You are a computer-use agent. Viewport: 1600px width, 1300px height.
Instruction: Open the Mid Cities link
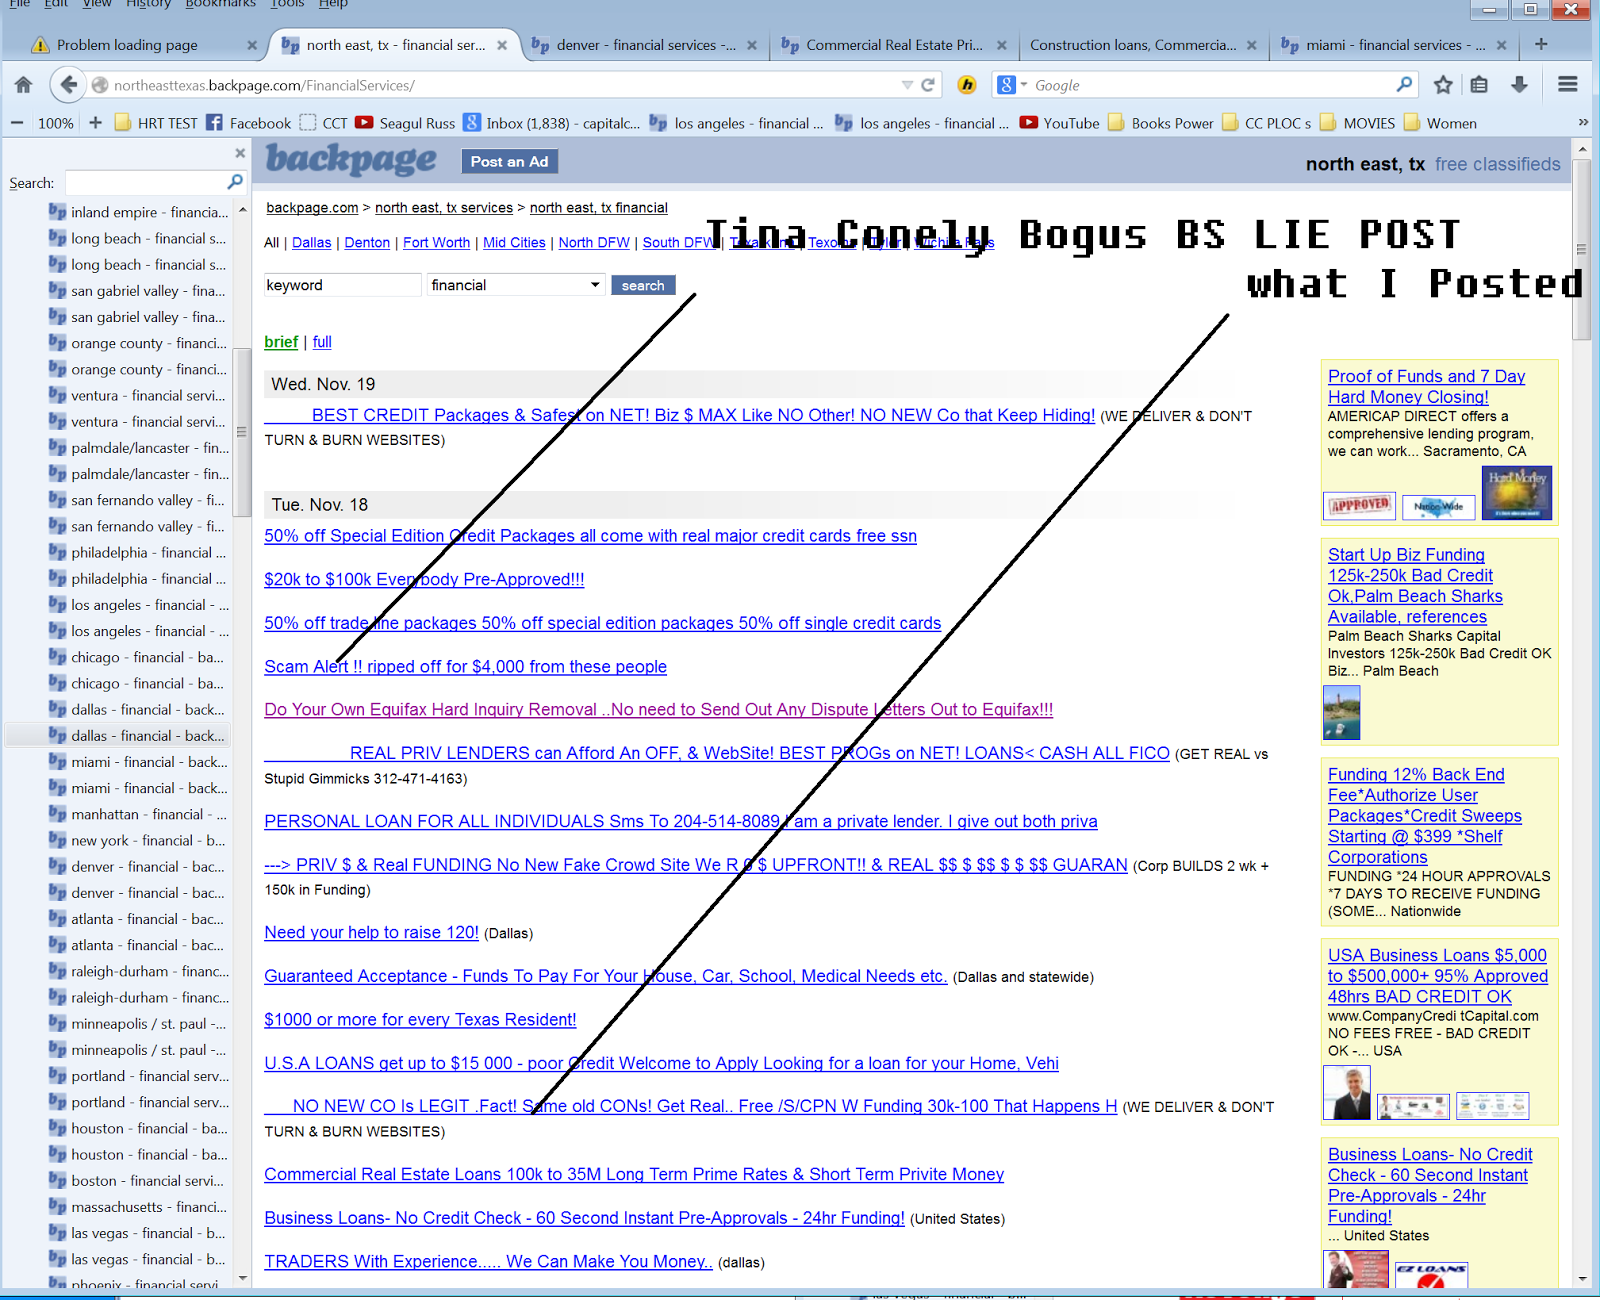(514, 242)
